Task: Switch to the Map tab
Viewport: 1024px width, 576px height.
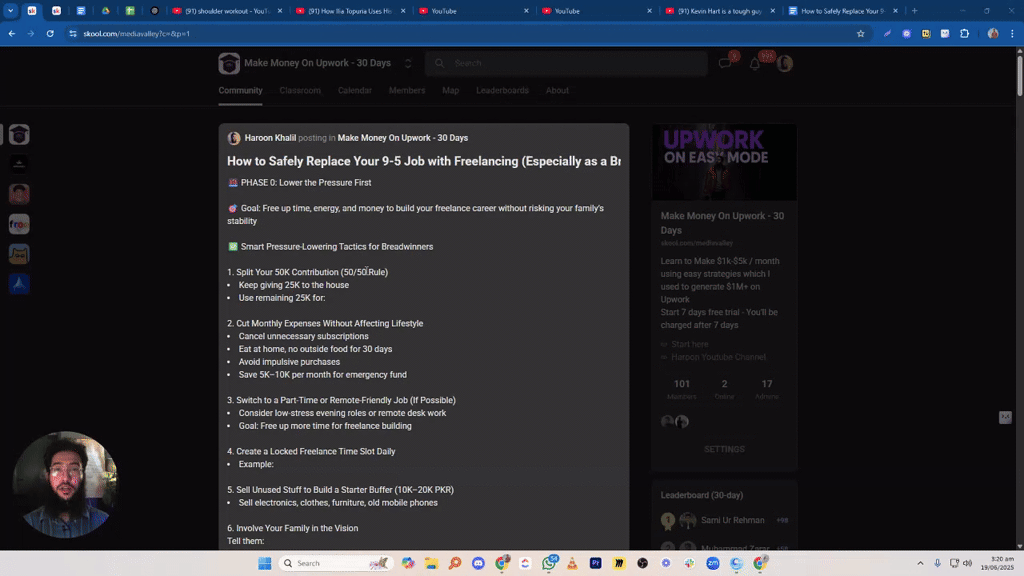Action: [451, 90]
